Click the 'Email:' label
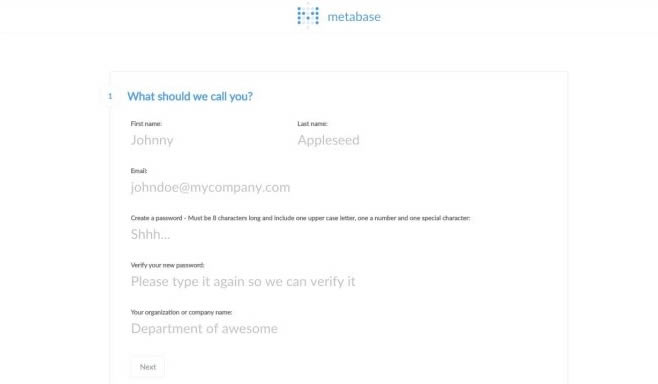658x384 pixels. (x=139, y=171)
